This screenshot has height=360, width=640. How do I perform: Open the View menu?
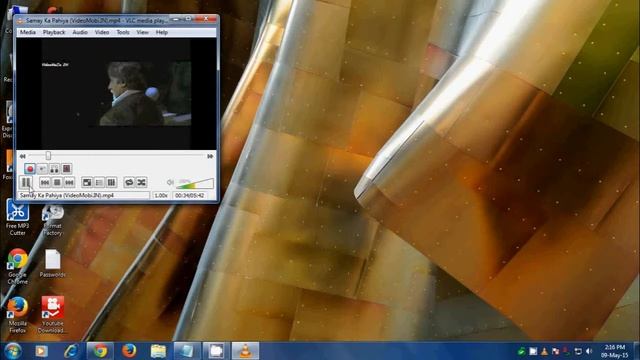click(142, 32)
